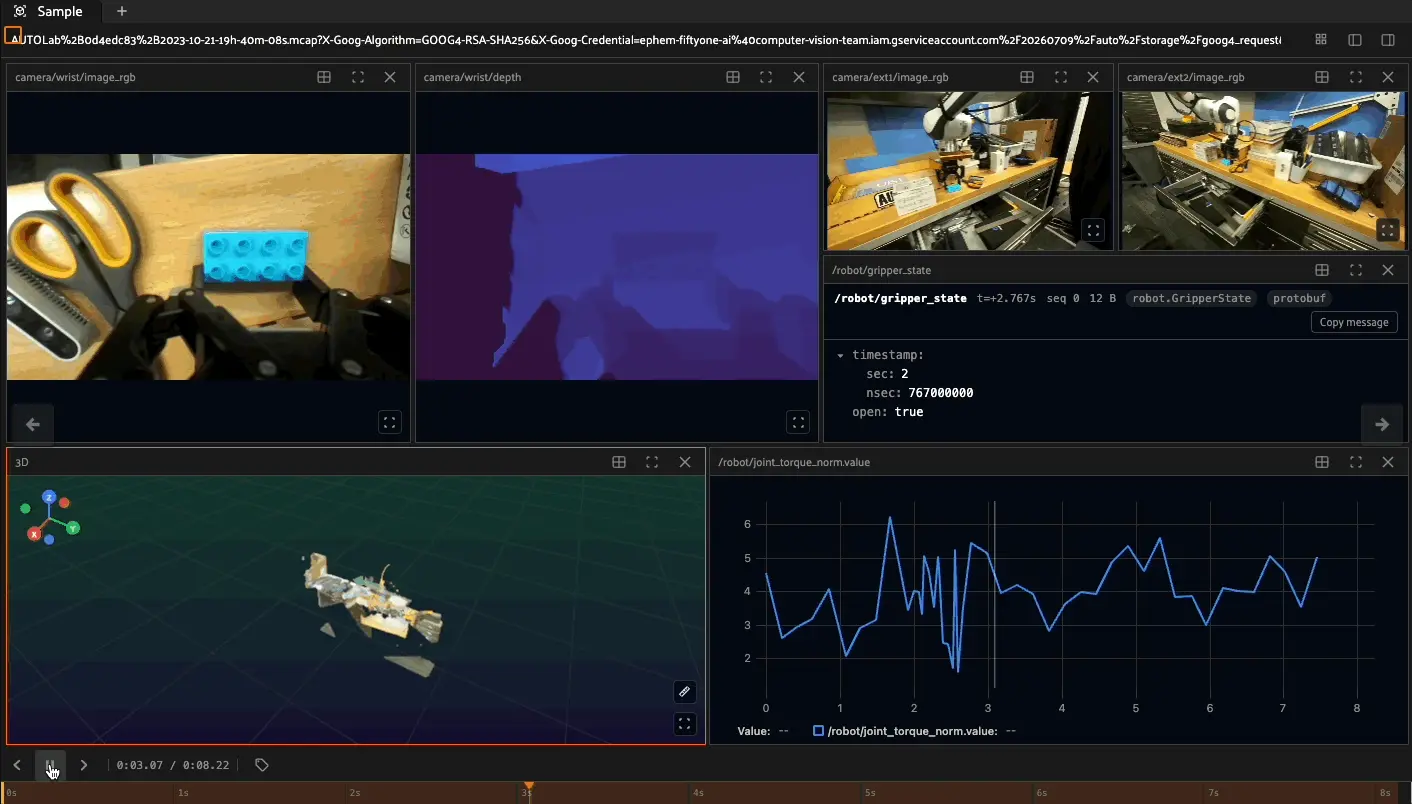
Task: Collapse the timestamp field tree
Action: coord(840,355)
